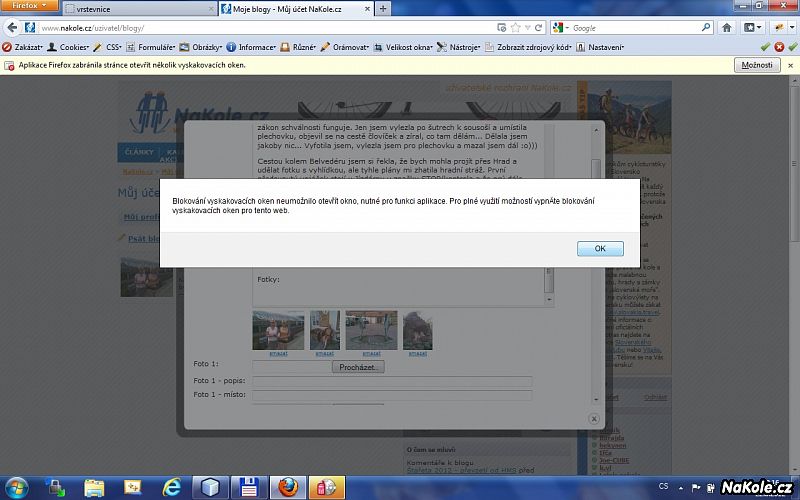Click the site identity icon in the address bar

(x=30, y=28)
